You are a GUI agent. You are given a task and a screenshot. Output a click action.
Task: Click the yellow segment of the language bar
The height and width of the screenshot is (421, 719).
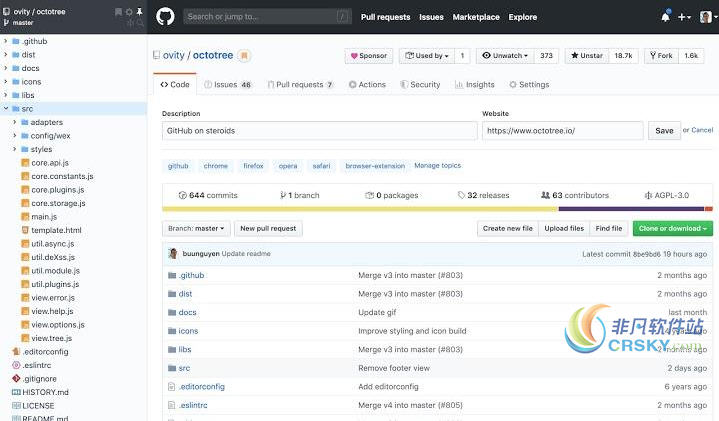[x=360, y=209]
